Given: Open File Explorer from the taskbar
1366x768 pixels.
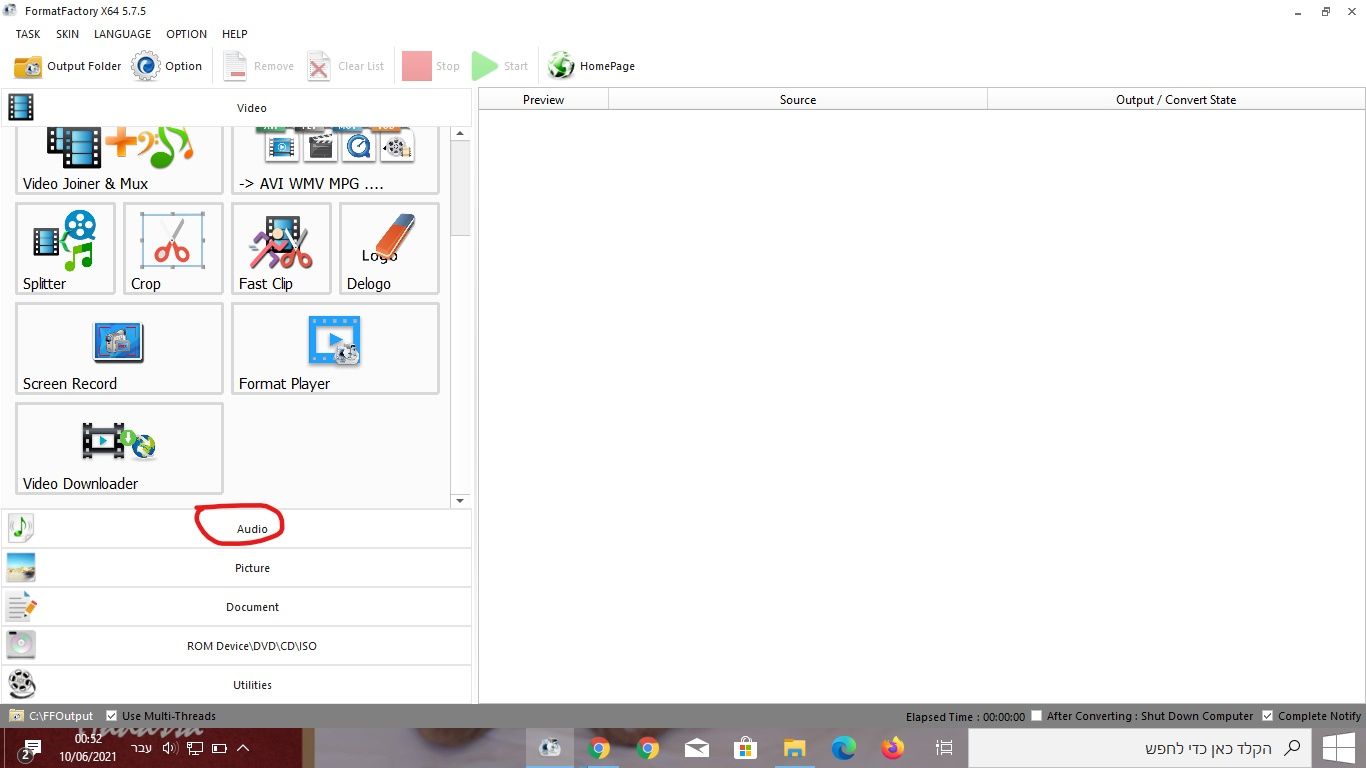Looking at the screenshot, I should [x=794, y=748].
